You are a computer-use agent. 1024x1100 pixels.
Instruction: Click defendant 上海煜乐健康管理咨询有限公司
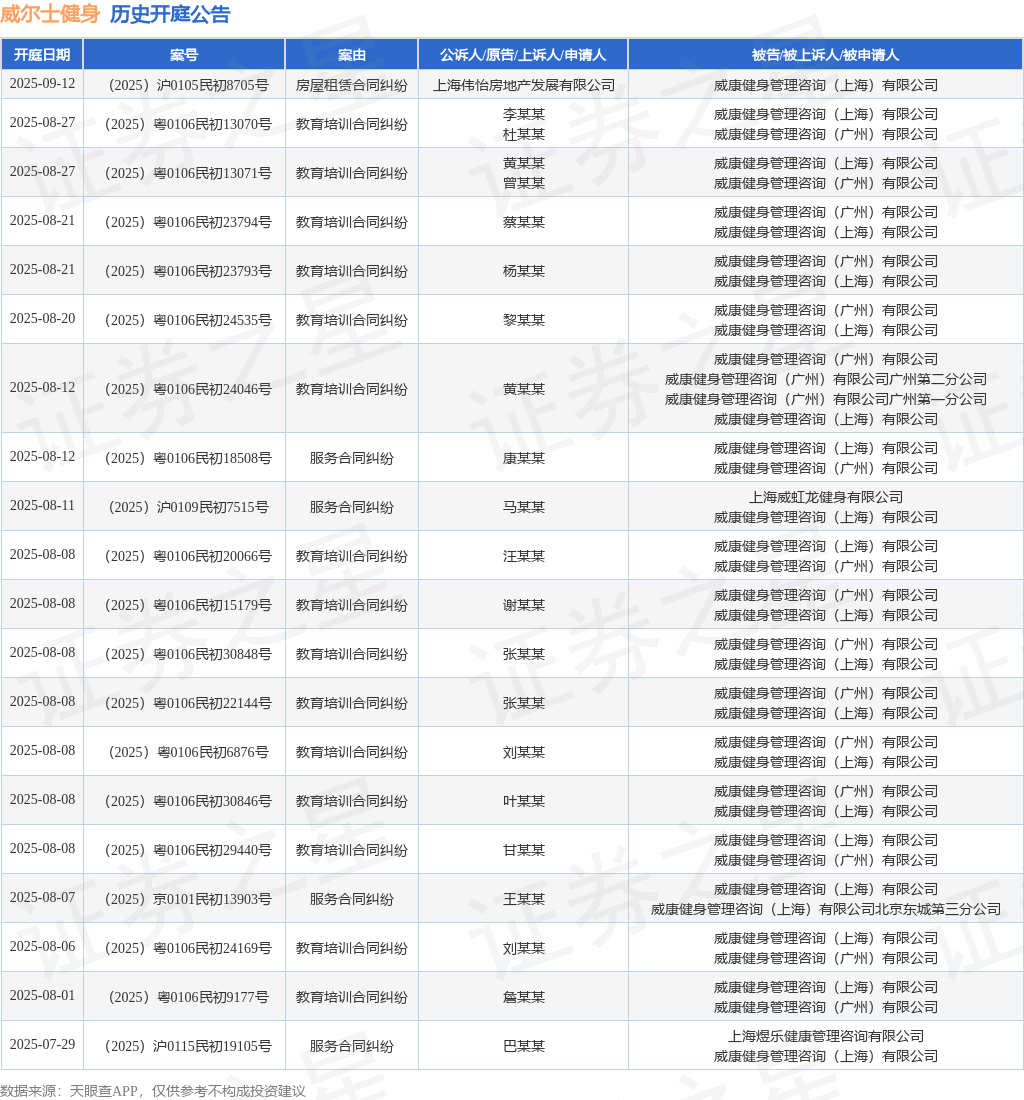tap(826, 1037)
